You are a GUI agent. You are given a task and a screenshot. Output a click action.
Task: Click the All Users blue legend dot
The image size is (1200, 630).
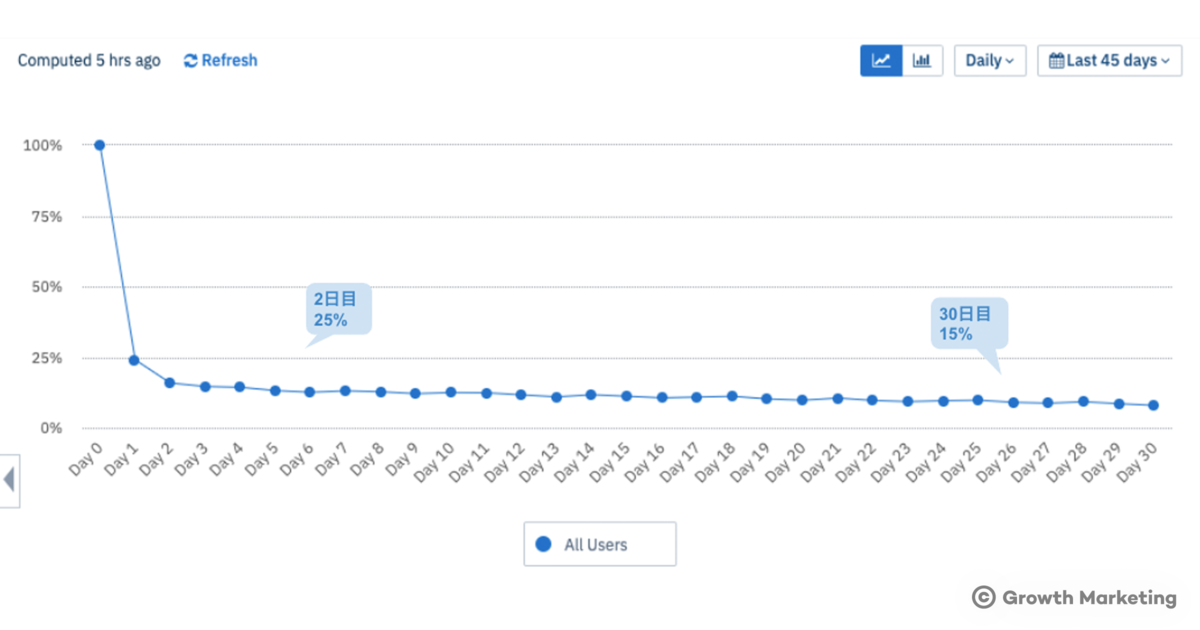[x=543, y=545]
